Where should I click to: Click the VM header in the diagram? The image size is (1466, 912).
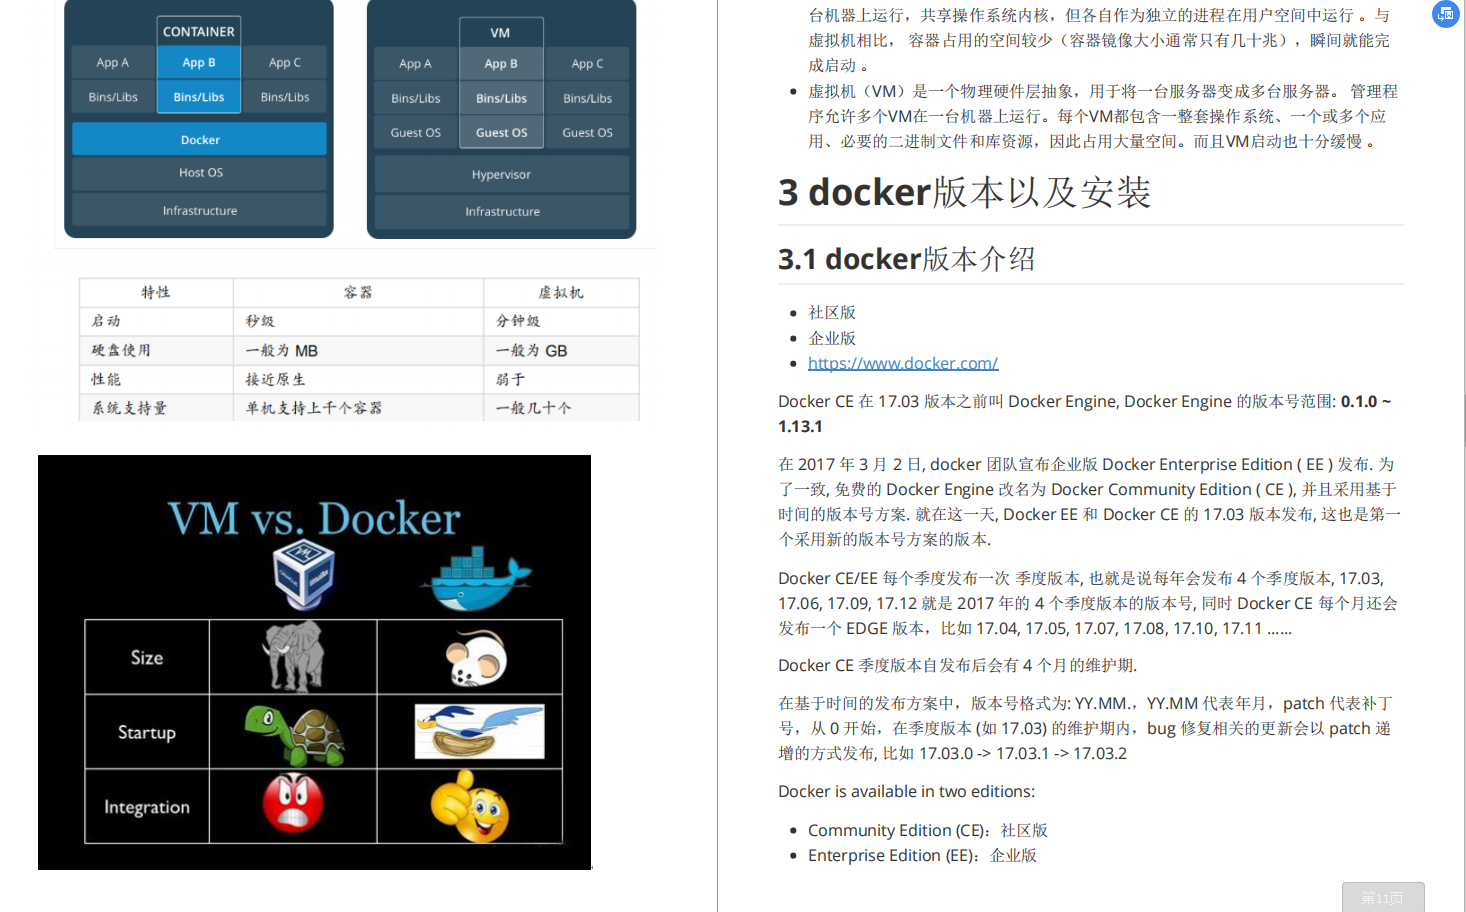[501, 32]
